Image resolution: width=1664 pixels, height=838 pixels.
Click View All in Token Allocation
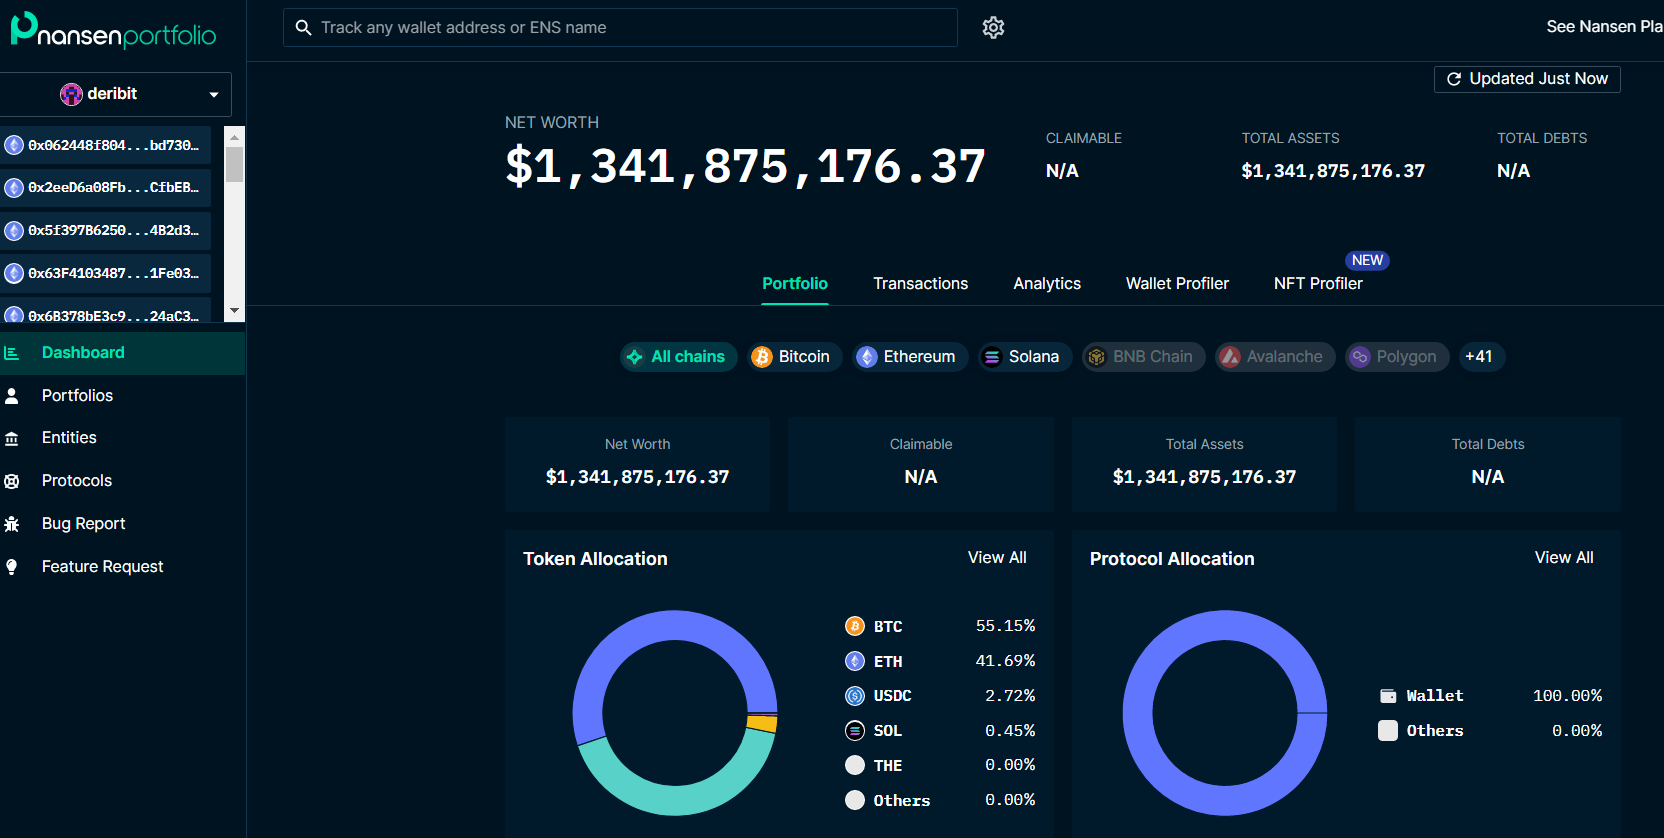(996, 558)
